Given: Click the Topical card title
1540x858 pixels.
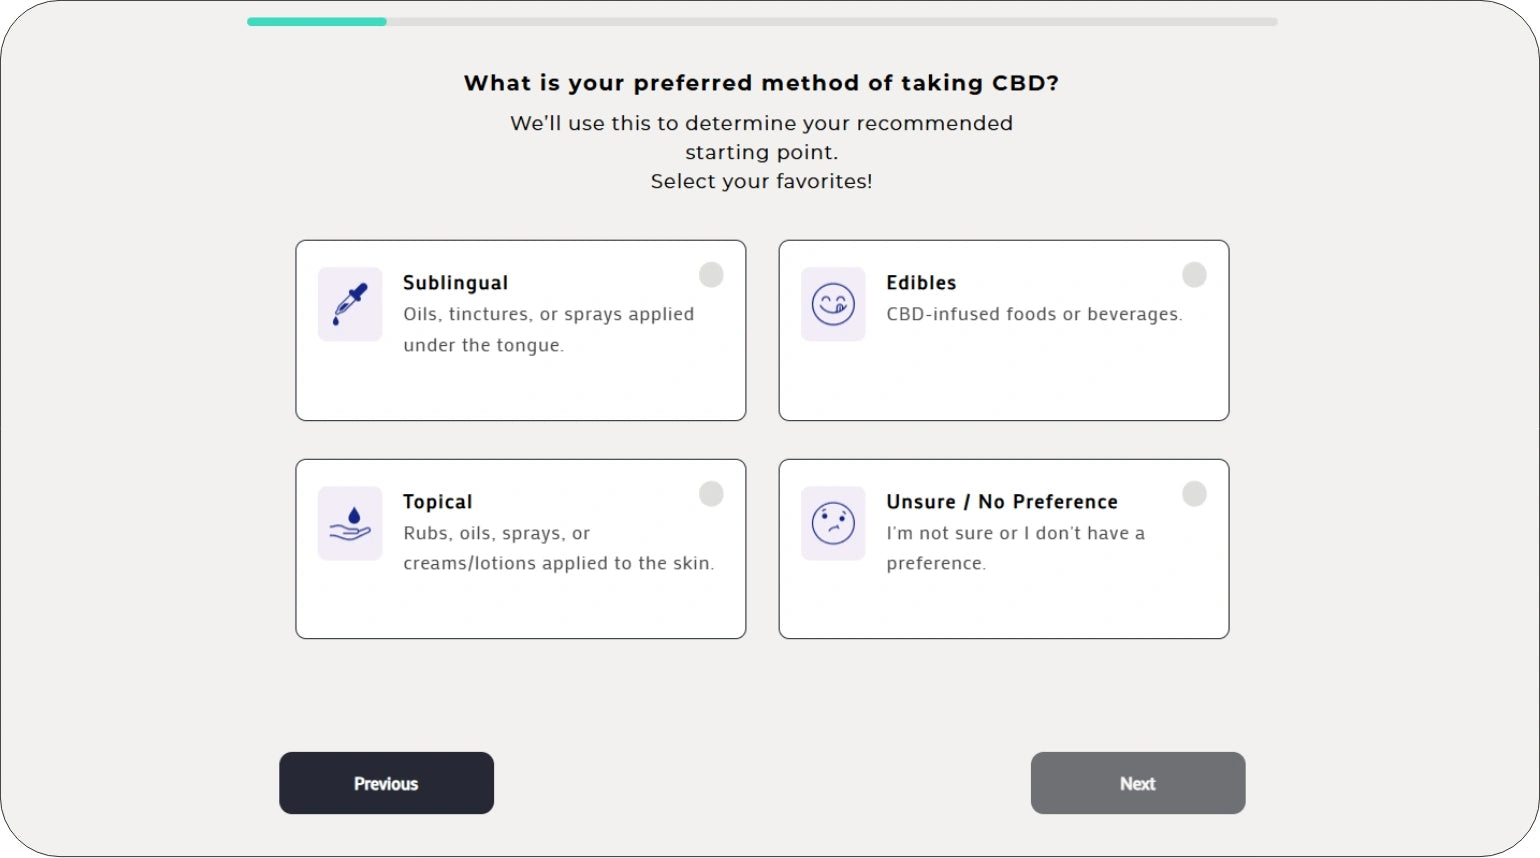Looking at the screenshot, I should coord(437,502).
